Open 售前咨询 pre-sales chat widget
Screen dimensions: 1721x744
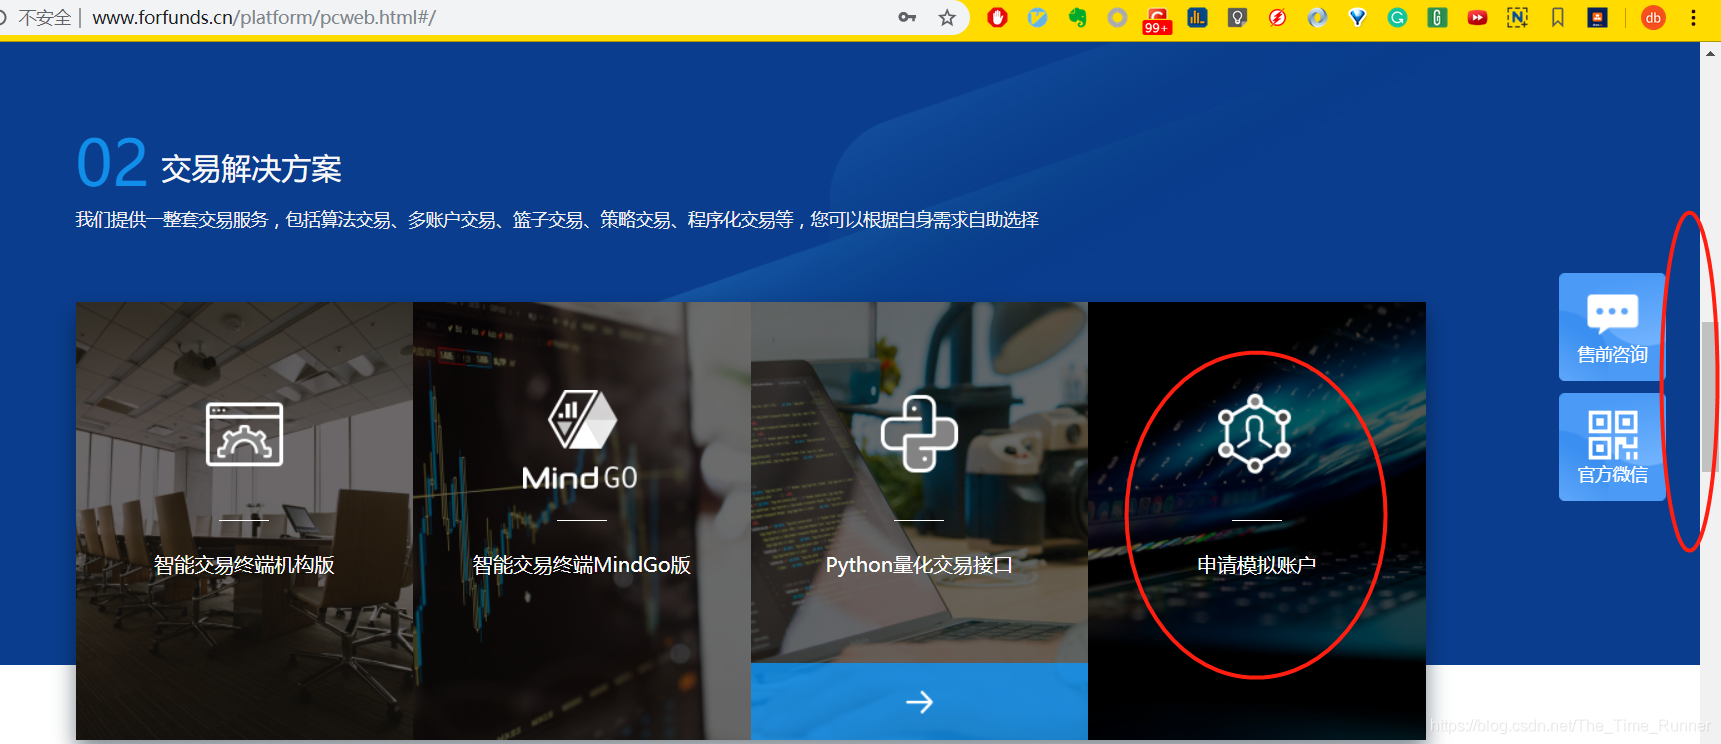point(1612,327)
